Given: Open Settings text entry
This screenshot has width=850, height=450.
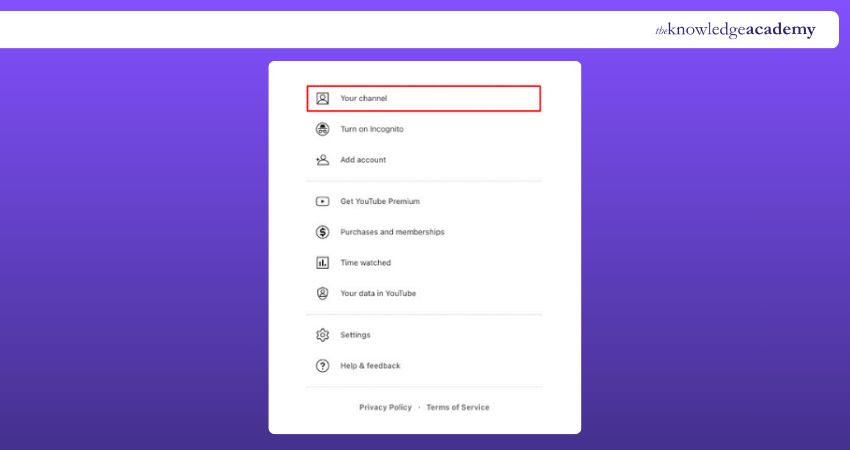Looking at the screenshot, I should [x=355, y=335].
